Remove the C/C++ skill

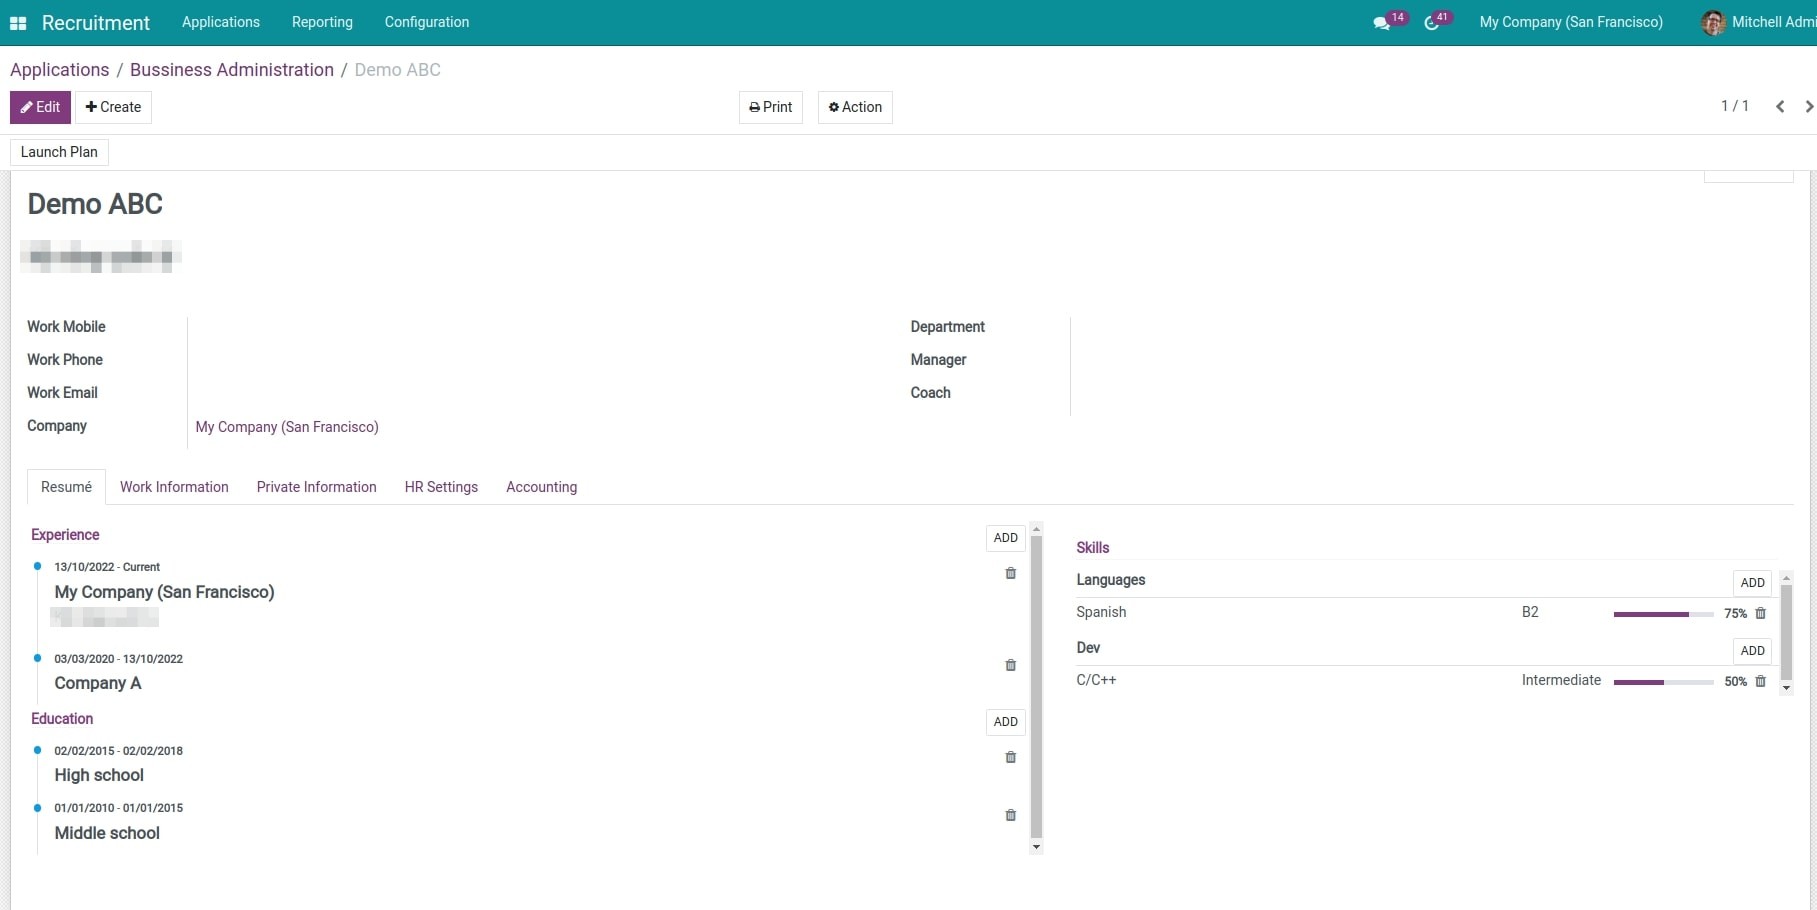(x=1760, y=682)
